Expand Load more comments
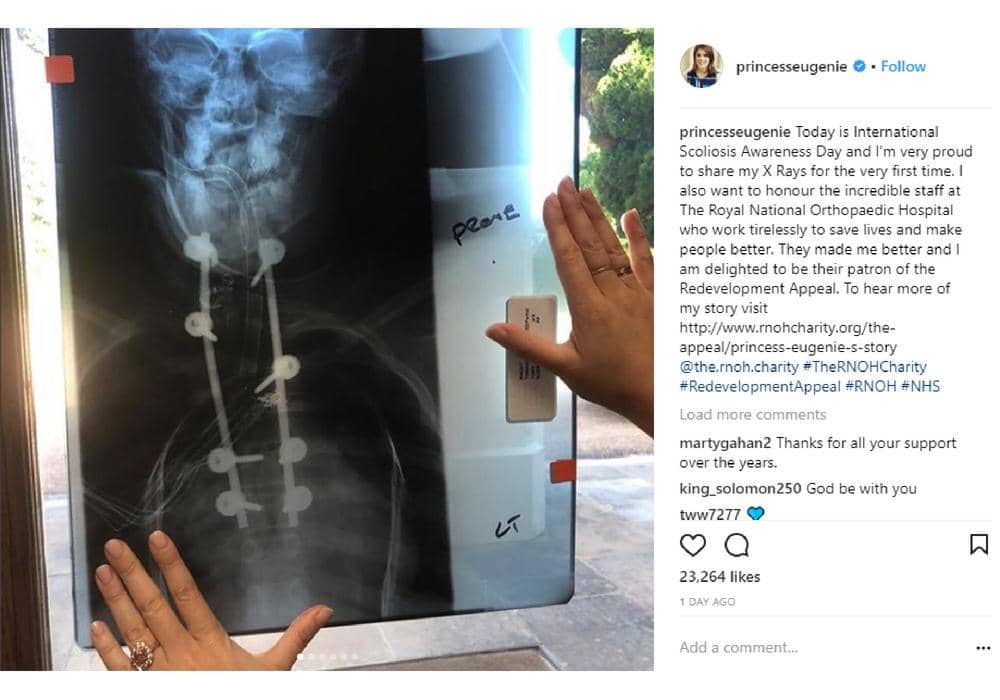Image resolution: width=1000 pixels, height=700 pixels. (x=753, y=414)
